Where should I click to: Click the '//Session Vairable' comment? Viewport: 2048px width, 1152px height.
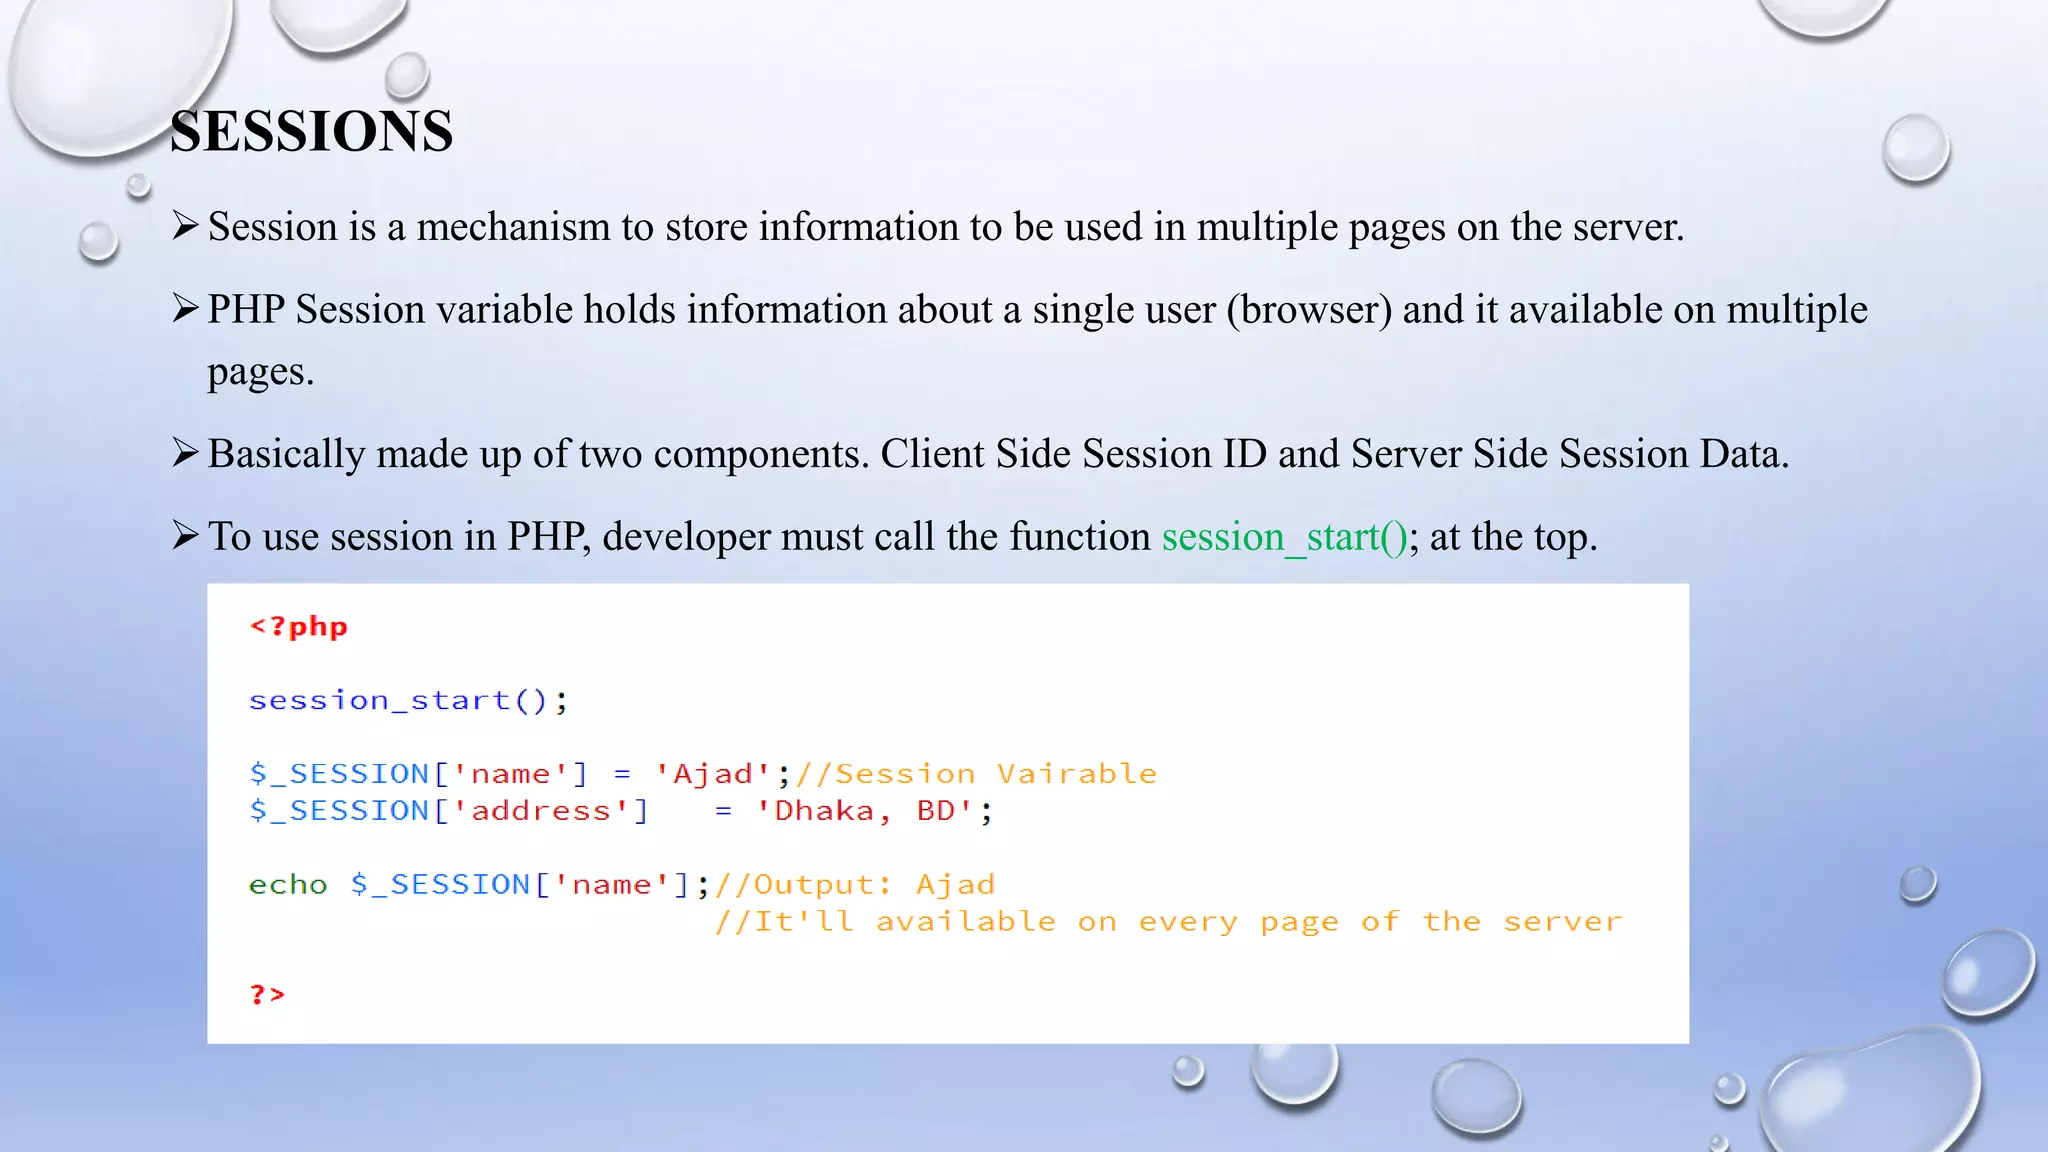point(976,774)
